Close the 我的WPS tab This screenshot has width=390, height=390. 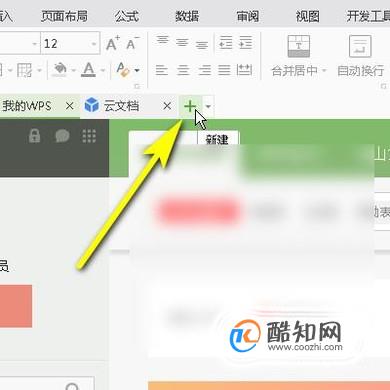70,106
